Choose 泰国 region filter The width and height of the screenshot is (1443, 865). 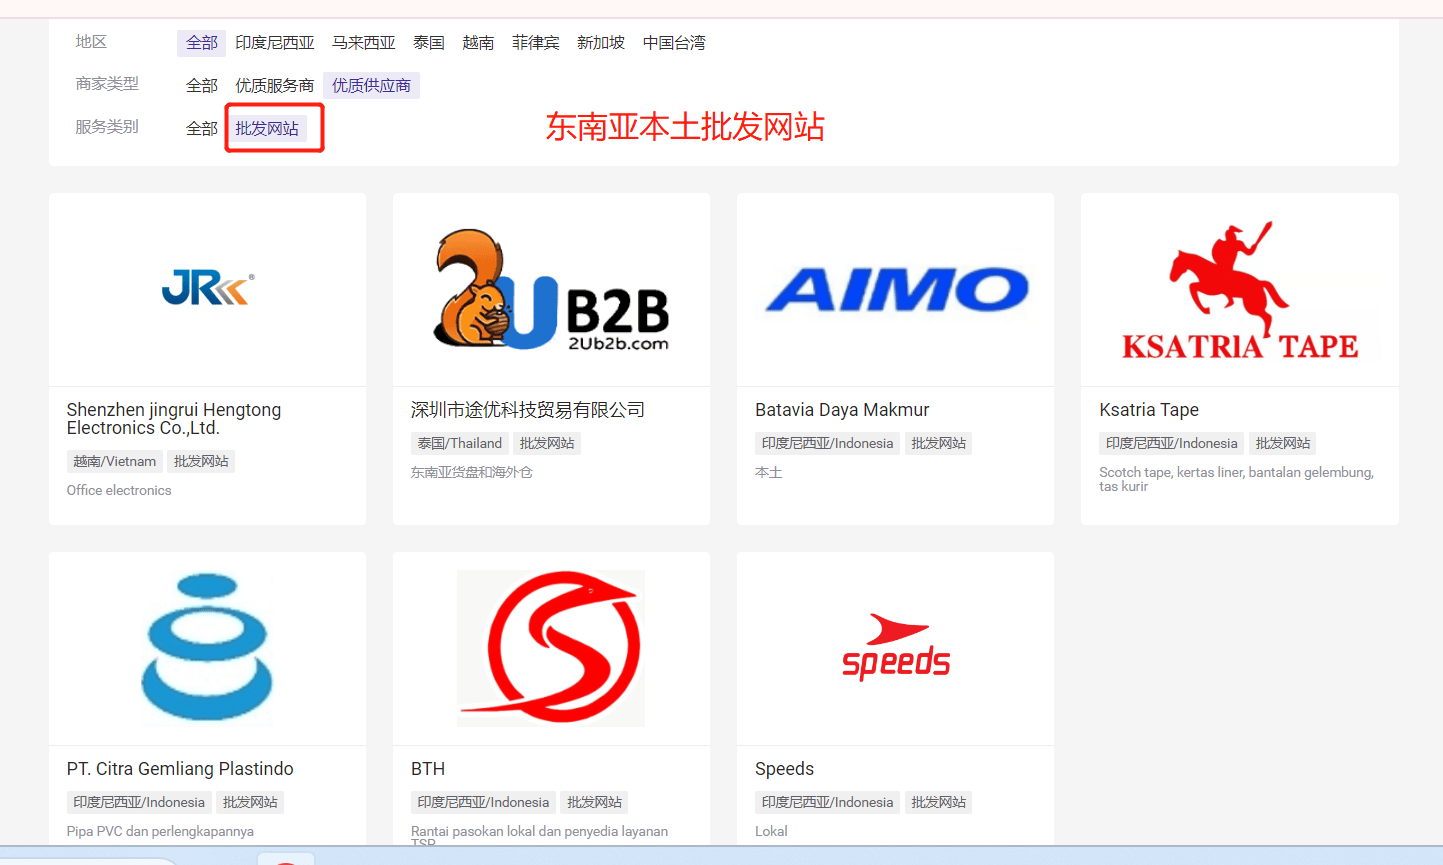tap(429, 43)
